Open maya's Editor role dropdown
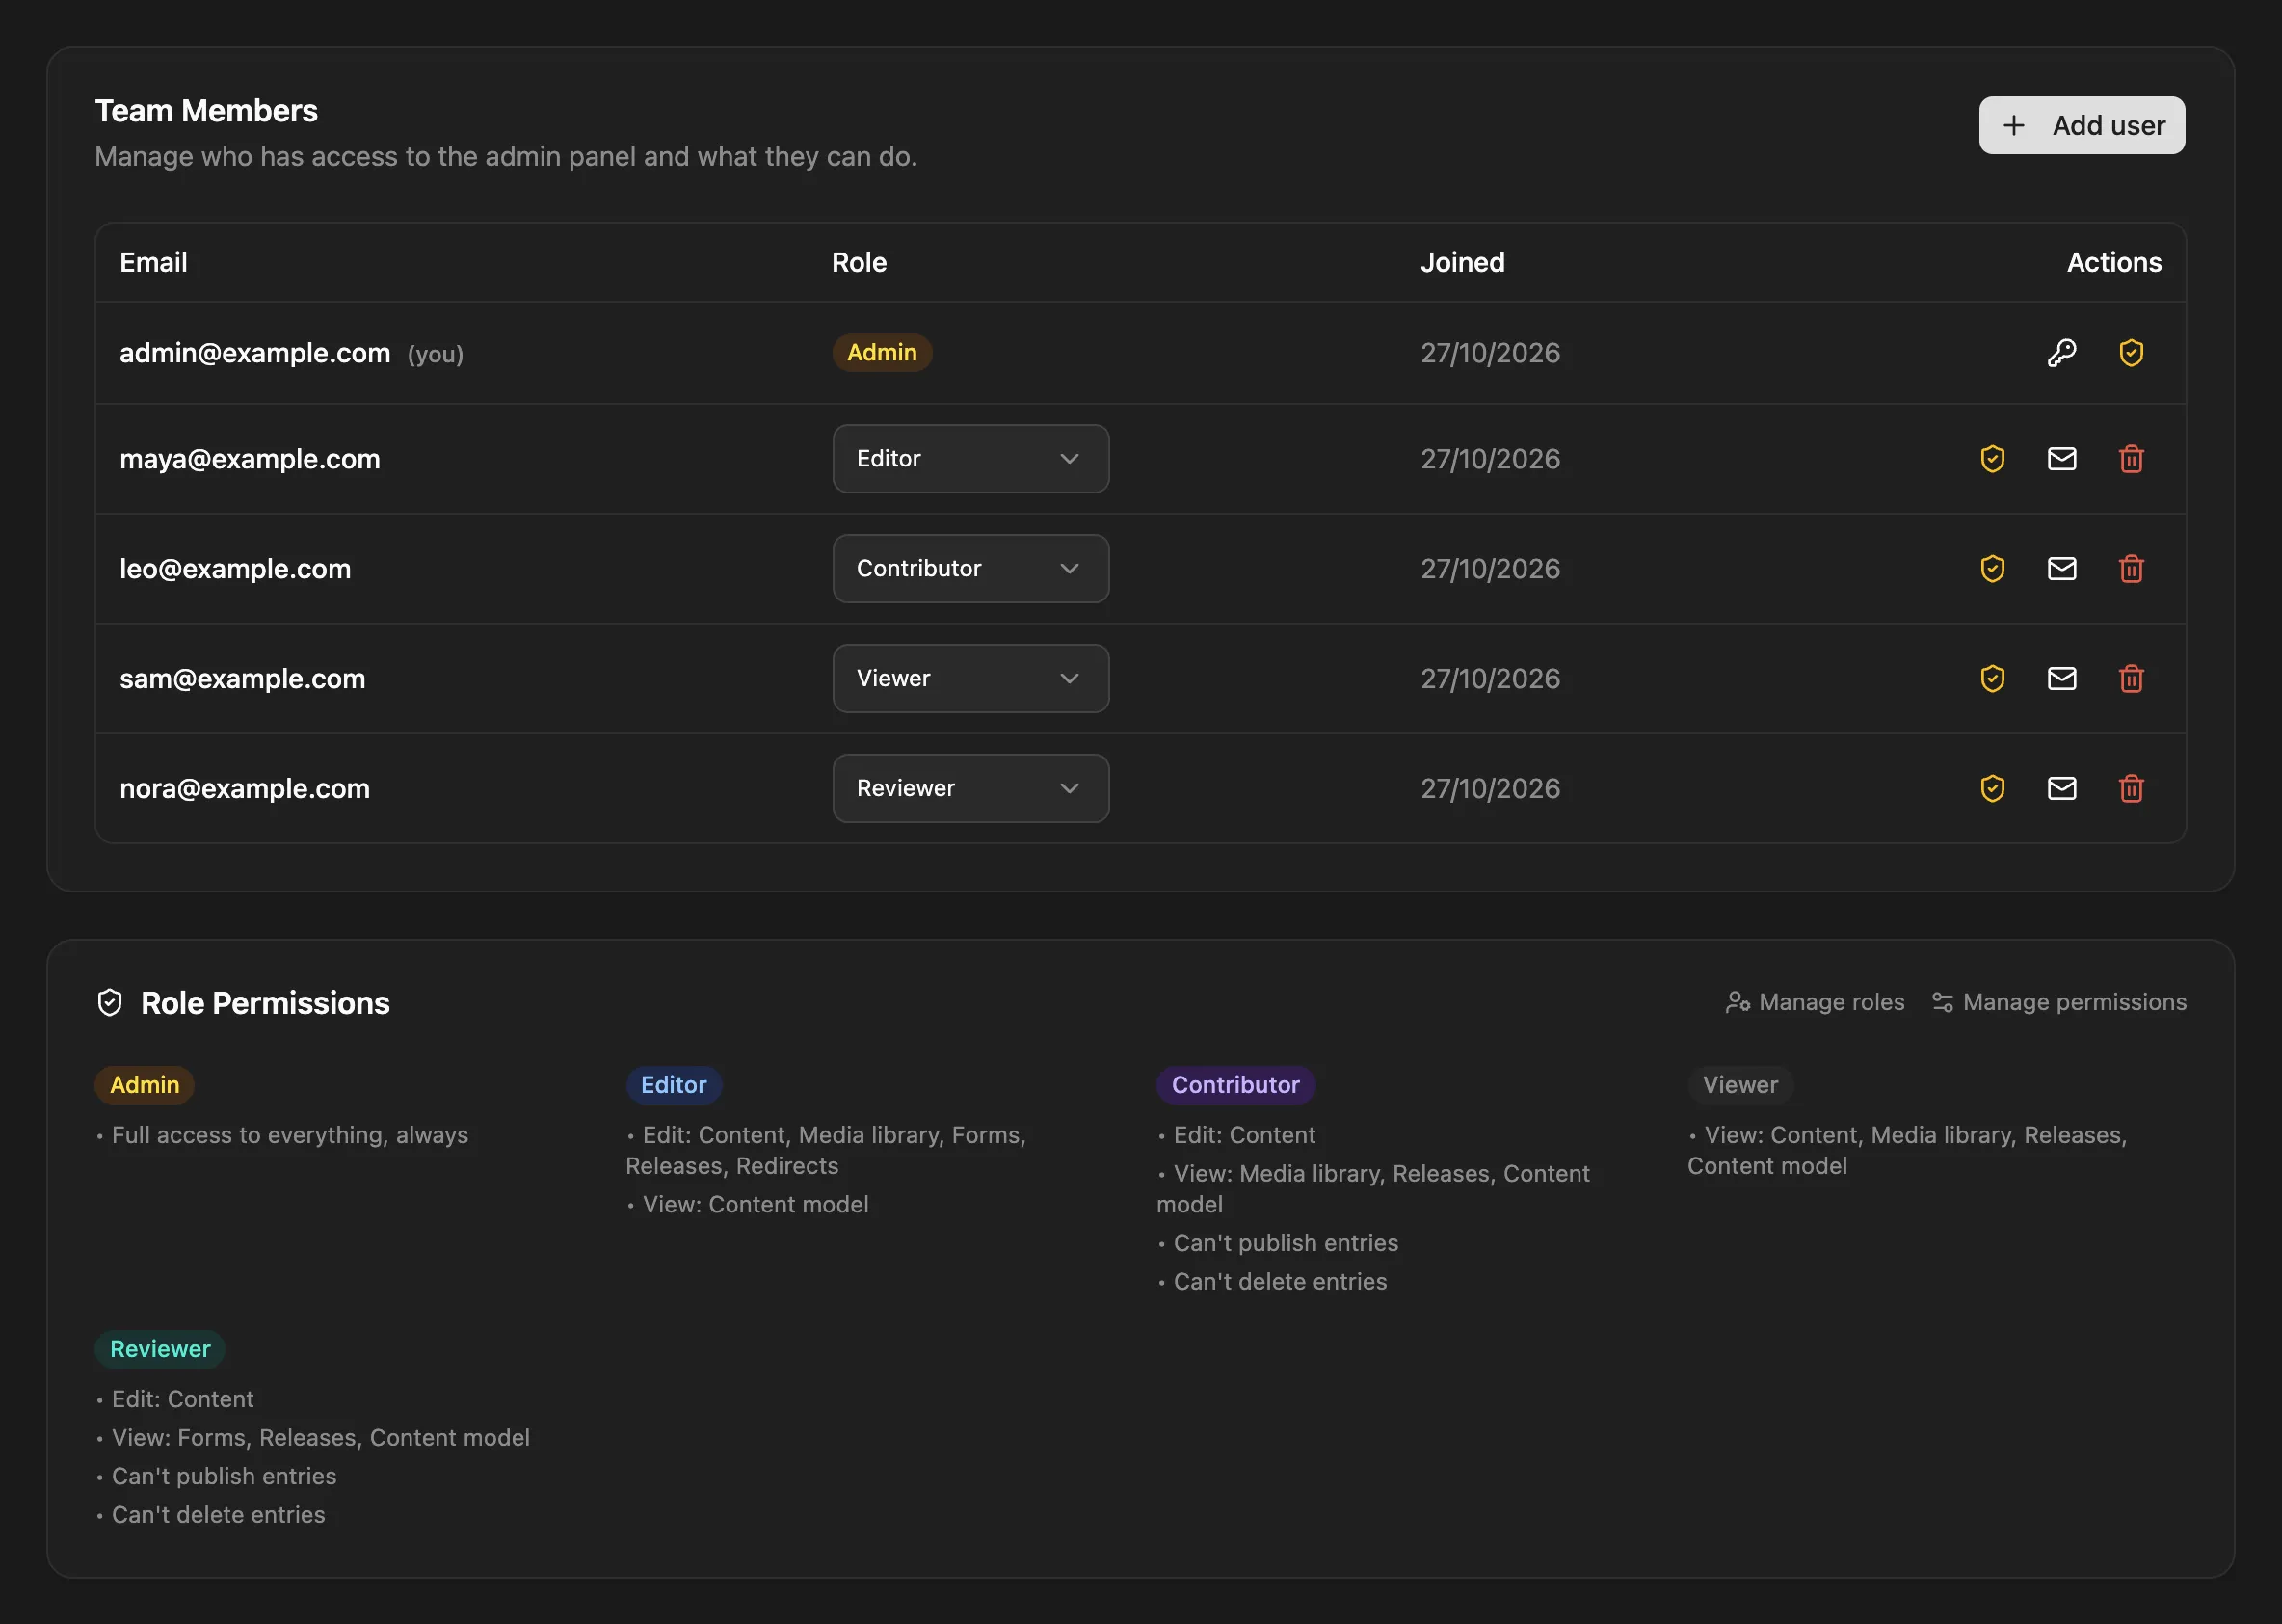The width and height of the screenshot is (2282, 1624). pos(970,459)
